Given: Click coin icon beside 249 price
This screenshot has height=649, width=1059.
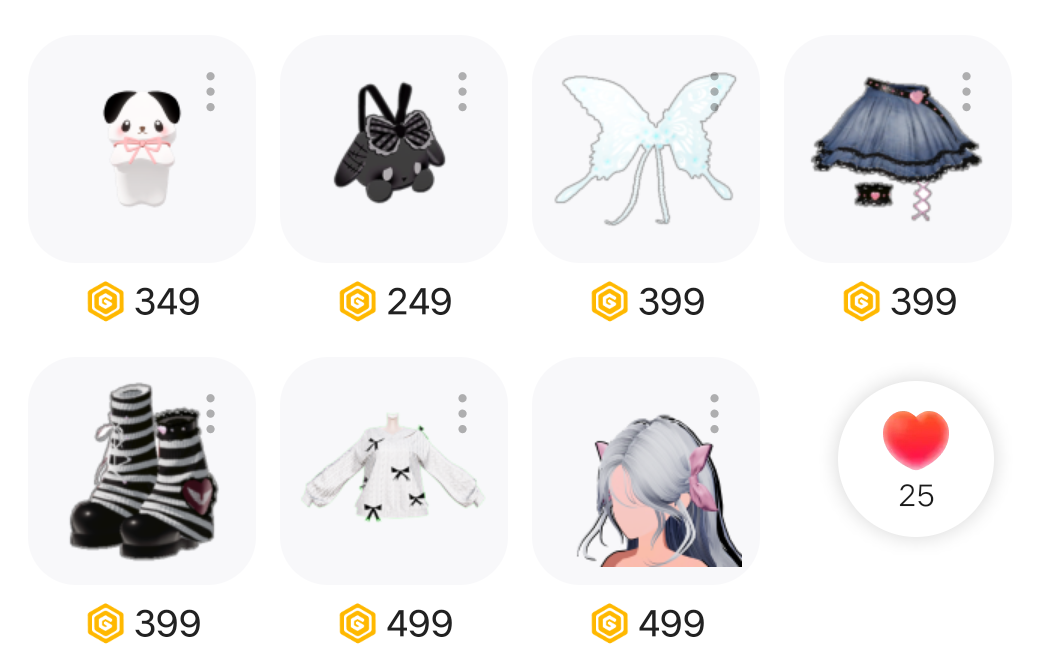Looking at the screenshot, I should 357,301.
